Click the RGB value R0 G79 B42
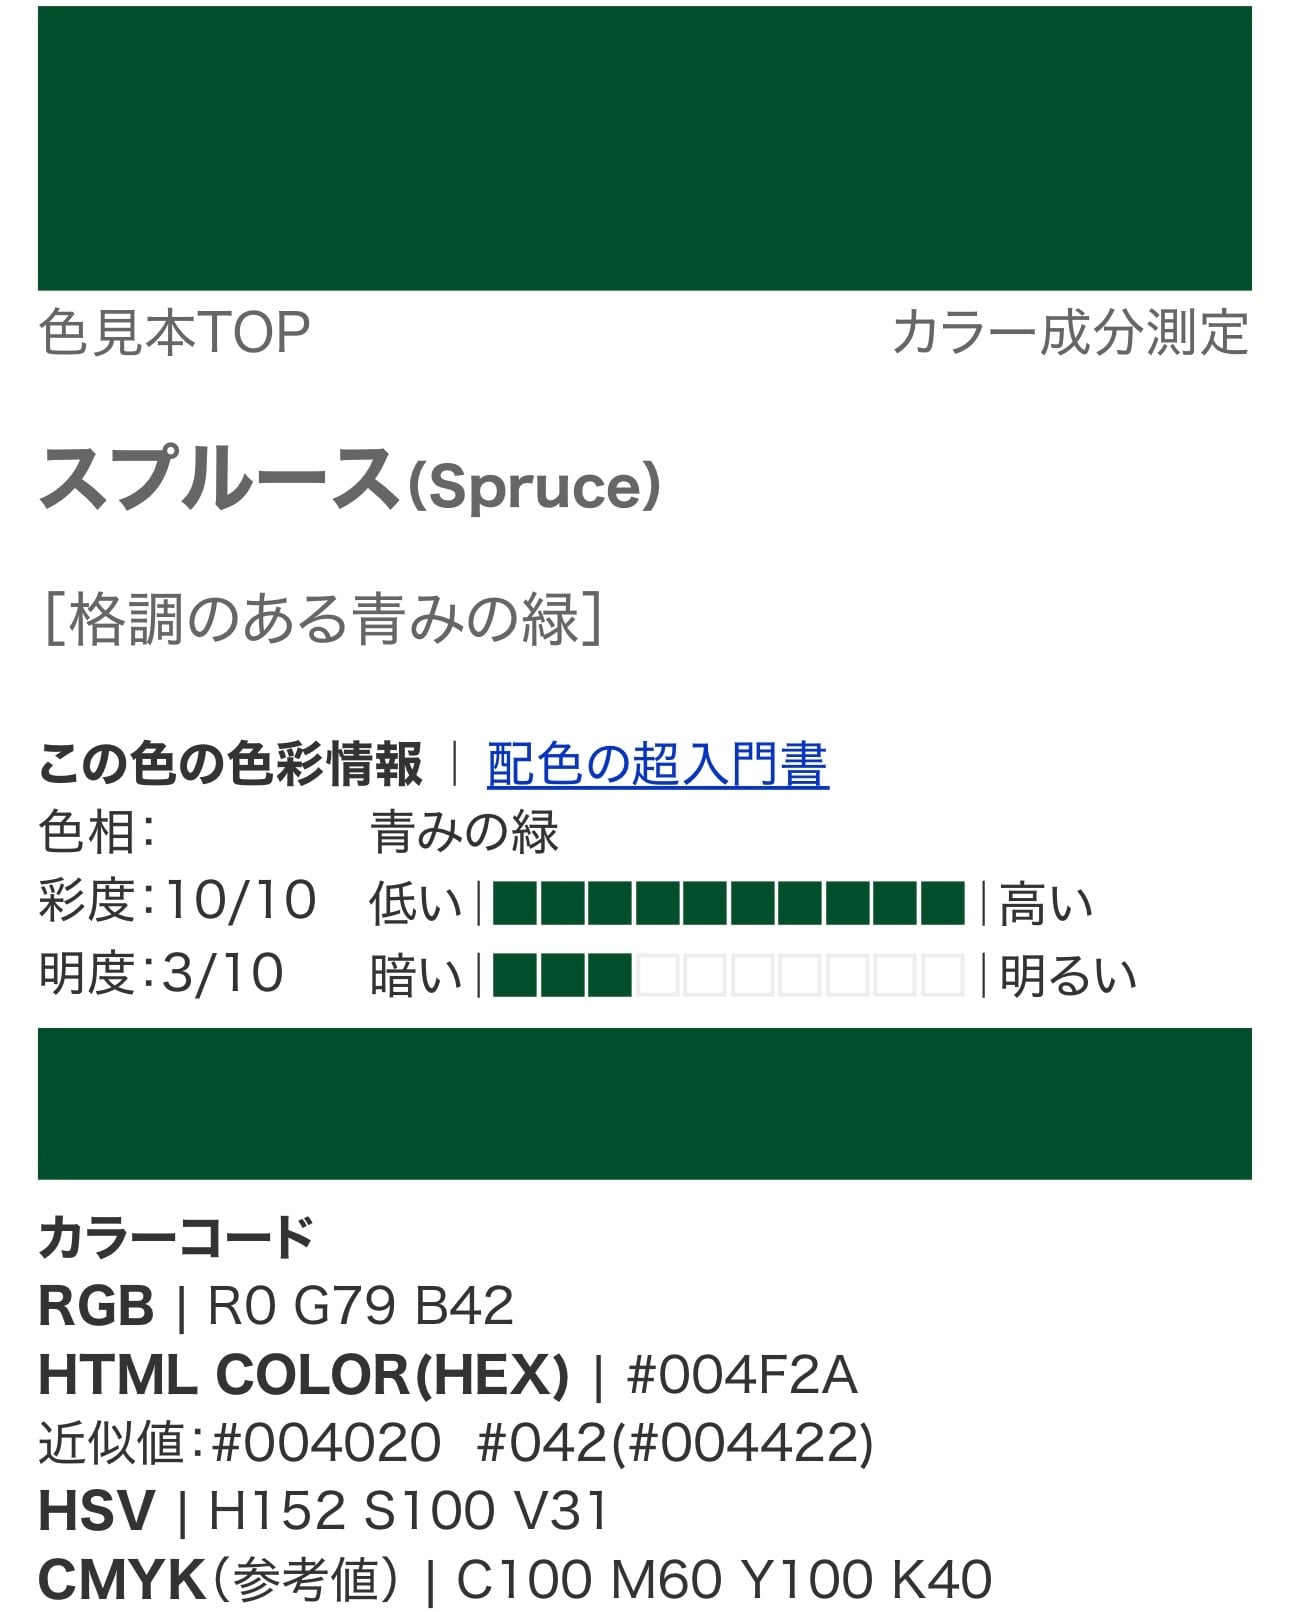The width and height of the screenshot is (1290, 1612). click(x=361, y=1306)
